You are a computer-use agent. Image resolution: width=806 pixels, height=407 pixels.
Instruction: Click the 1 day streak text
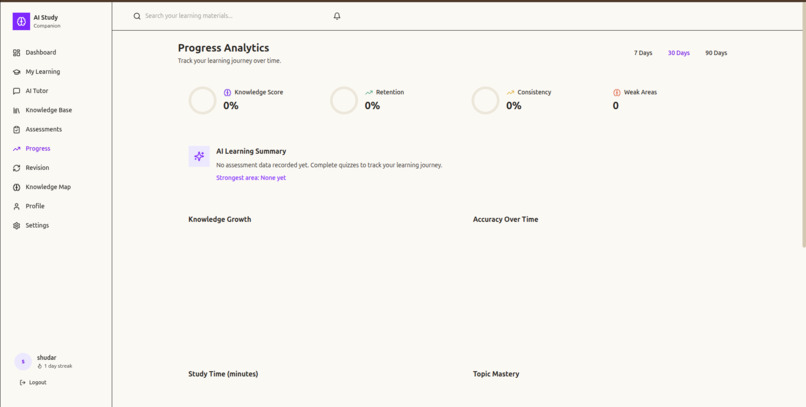click(58, 366)
